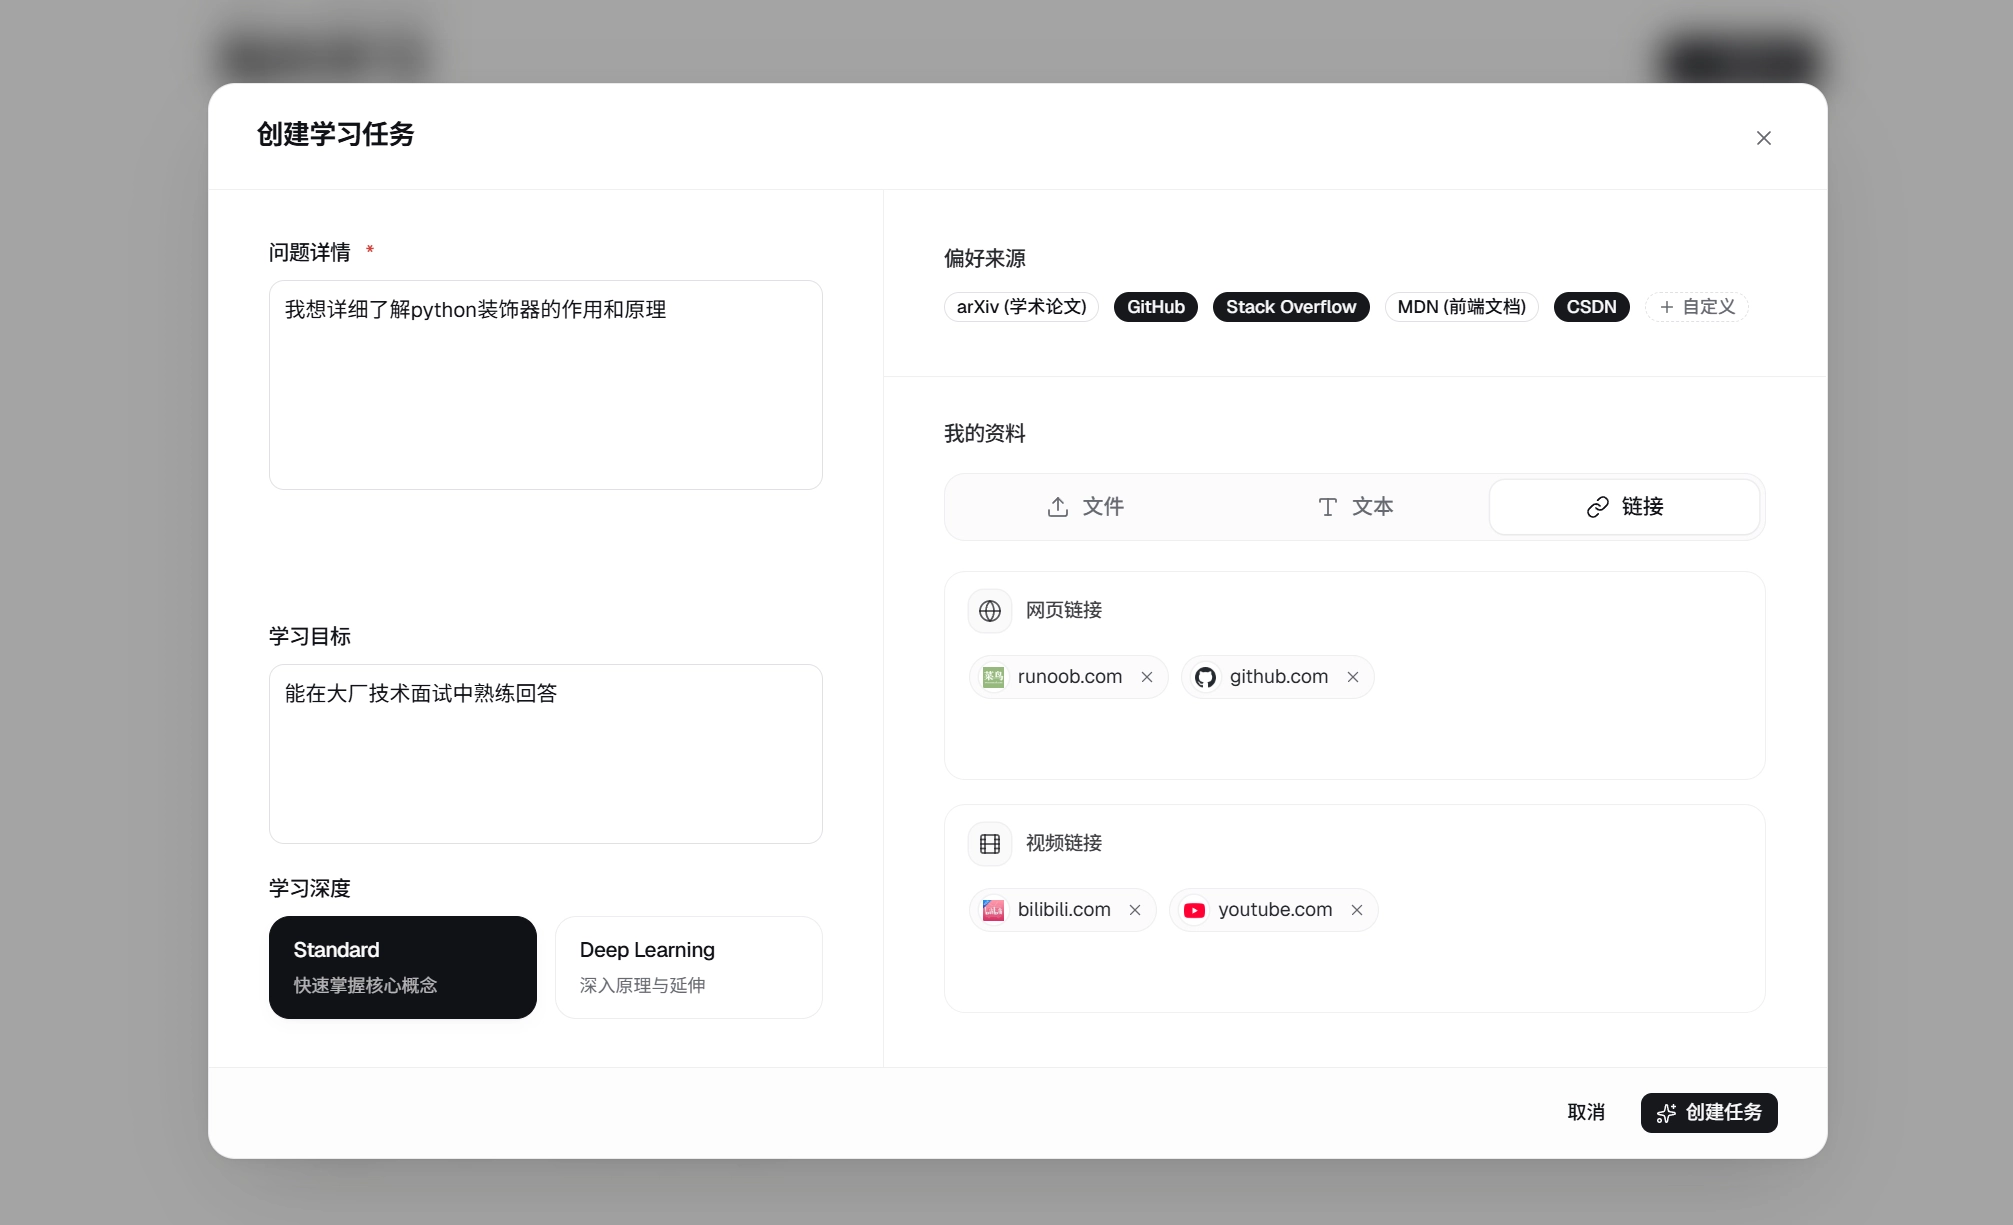The height and width of the screenshot is (1225, 2013).
Task: Add a custom source with 自定义
Action: coord(1697,307)
